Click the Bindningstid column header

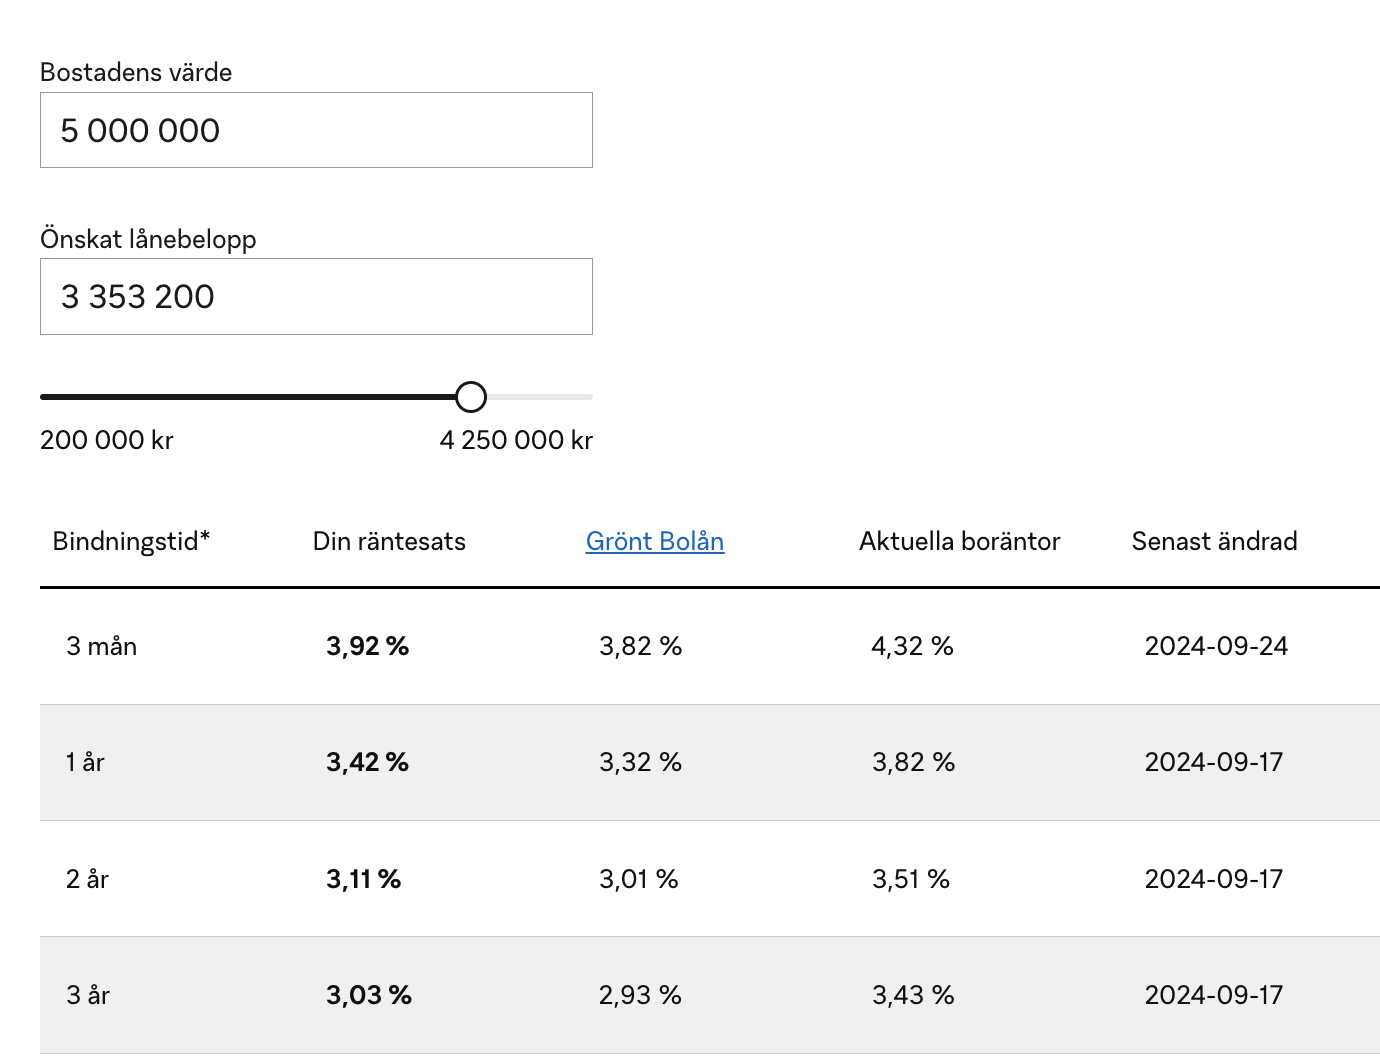tap(131, 541)
